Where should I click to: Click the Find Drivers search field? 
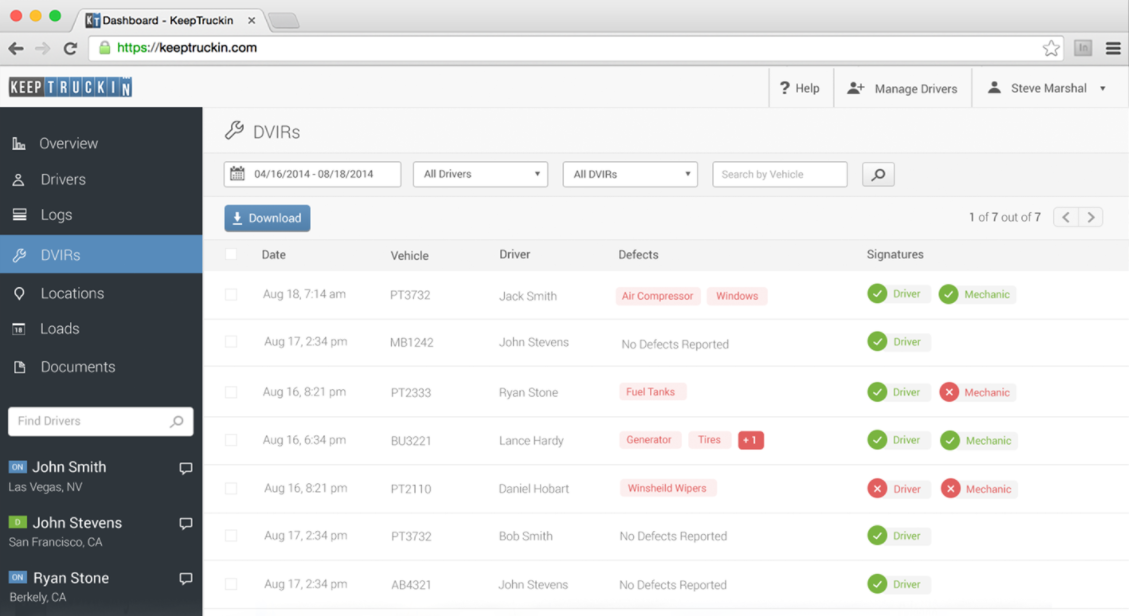(x=90, y=421)
